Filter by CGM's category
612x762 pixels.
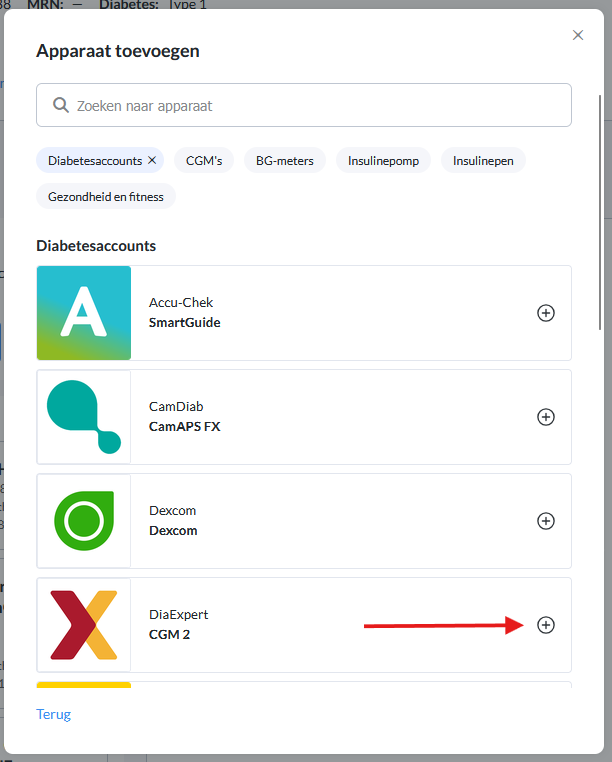(x=204, y=160)
